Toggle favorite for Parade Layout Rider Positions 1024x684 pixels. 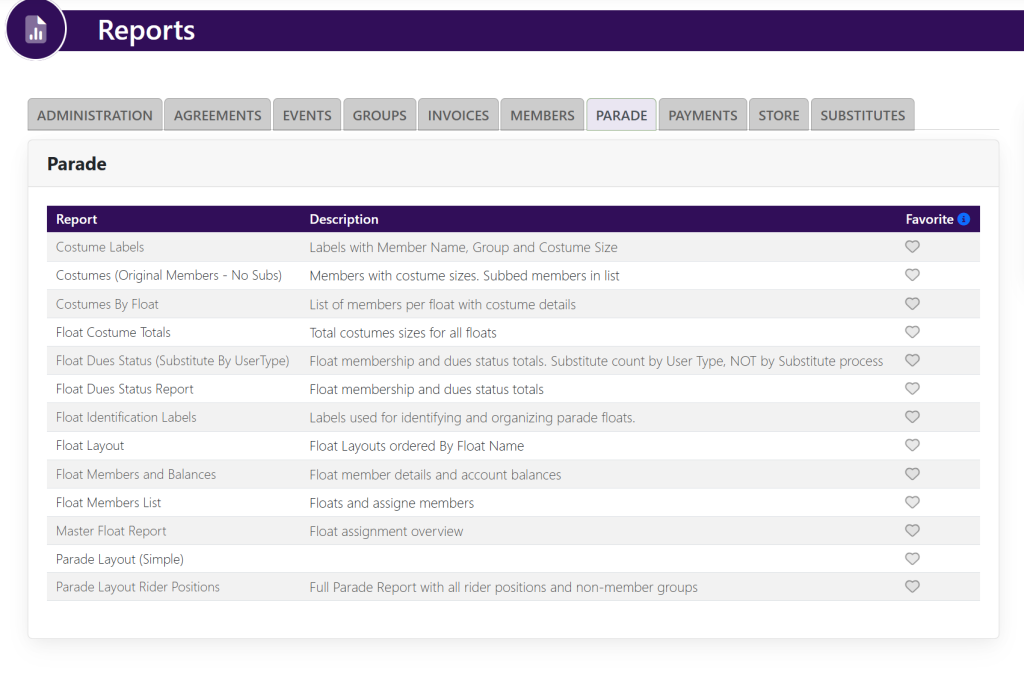point(912,587)
